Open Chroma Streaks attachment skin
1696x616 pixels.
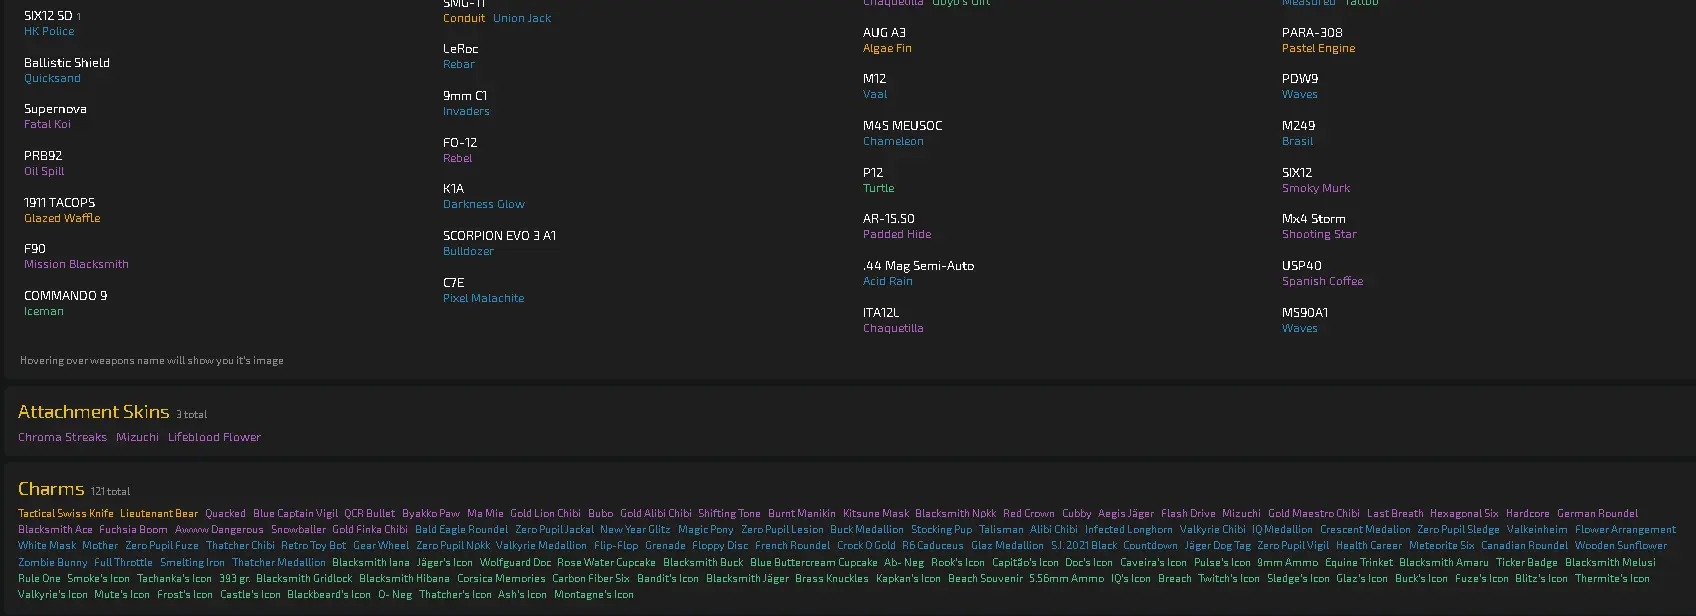click(x=62, y=438)
